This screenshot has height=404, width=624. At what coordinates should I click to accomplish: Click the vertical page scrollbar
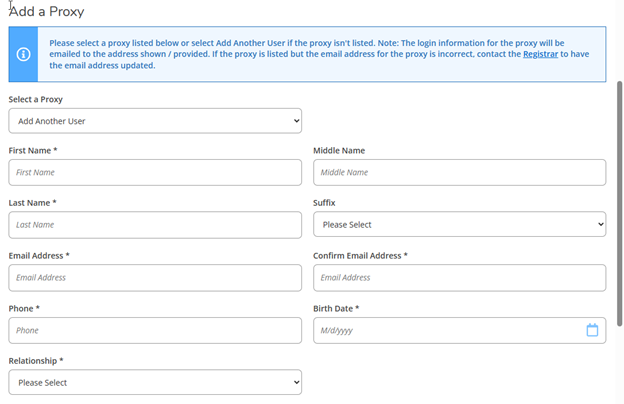point(619,200)
